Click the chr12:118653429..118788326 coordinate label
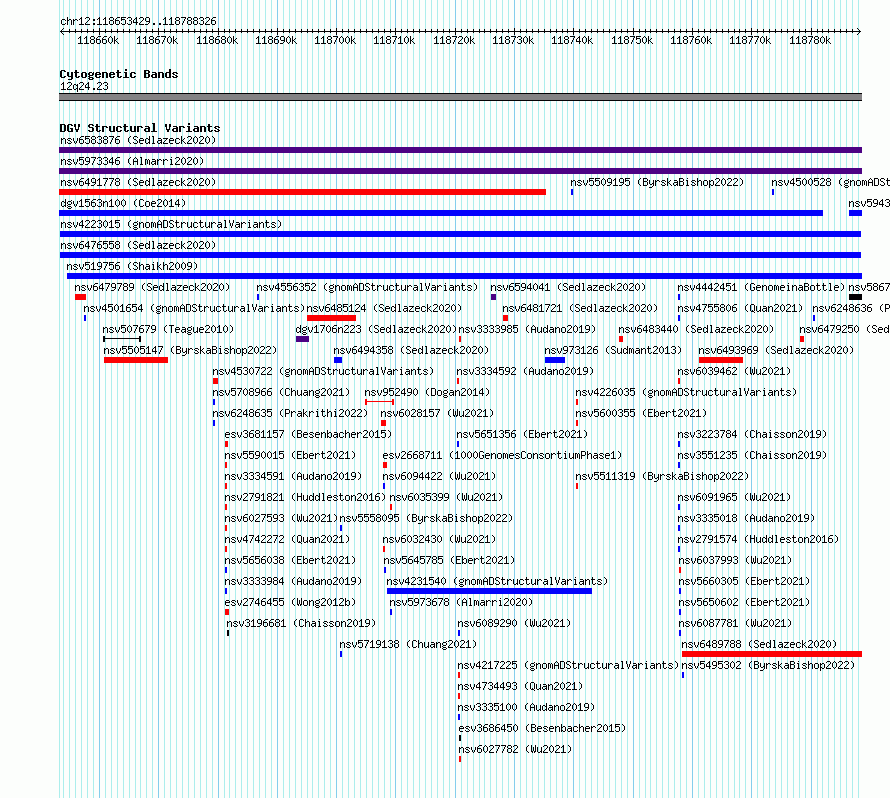Image resolution: width=890 pixels, height=798 pixels. point(138,22)
